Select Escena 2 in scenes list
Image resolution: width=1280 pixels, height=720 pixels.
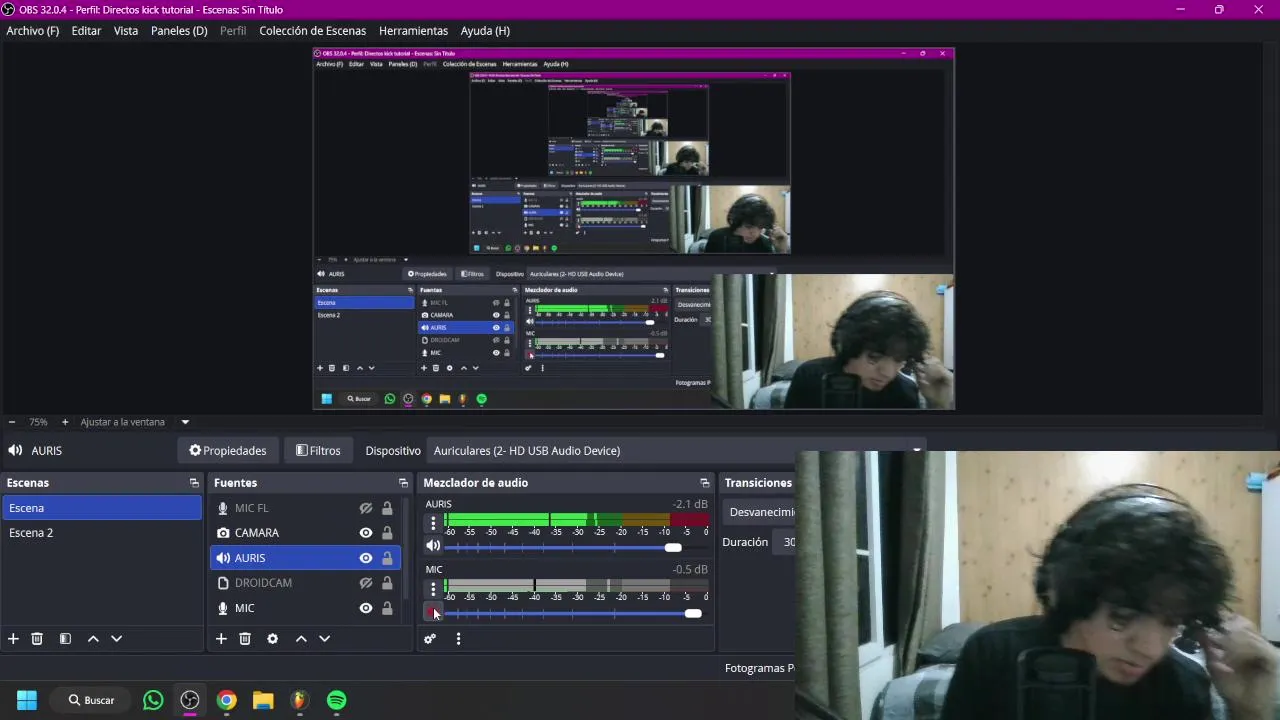pos(101,533)
